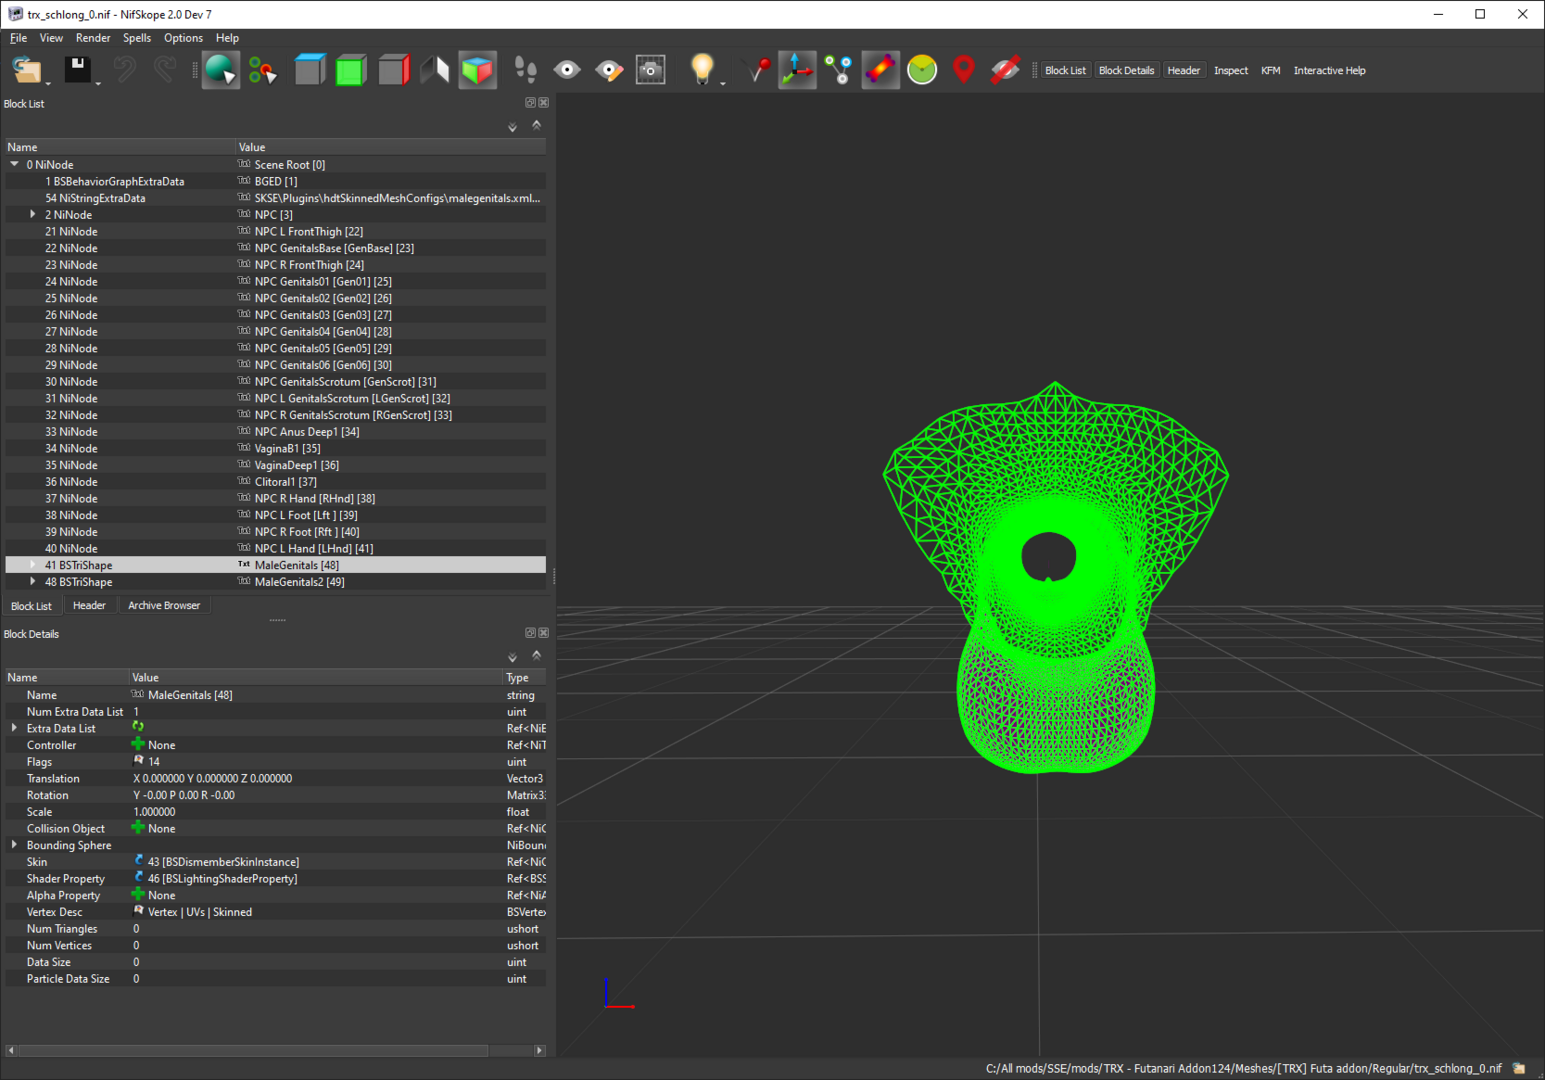Click the red-sided Side view cube

click(393, 70)
